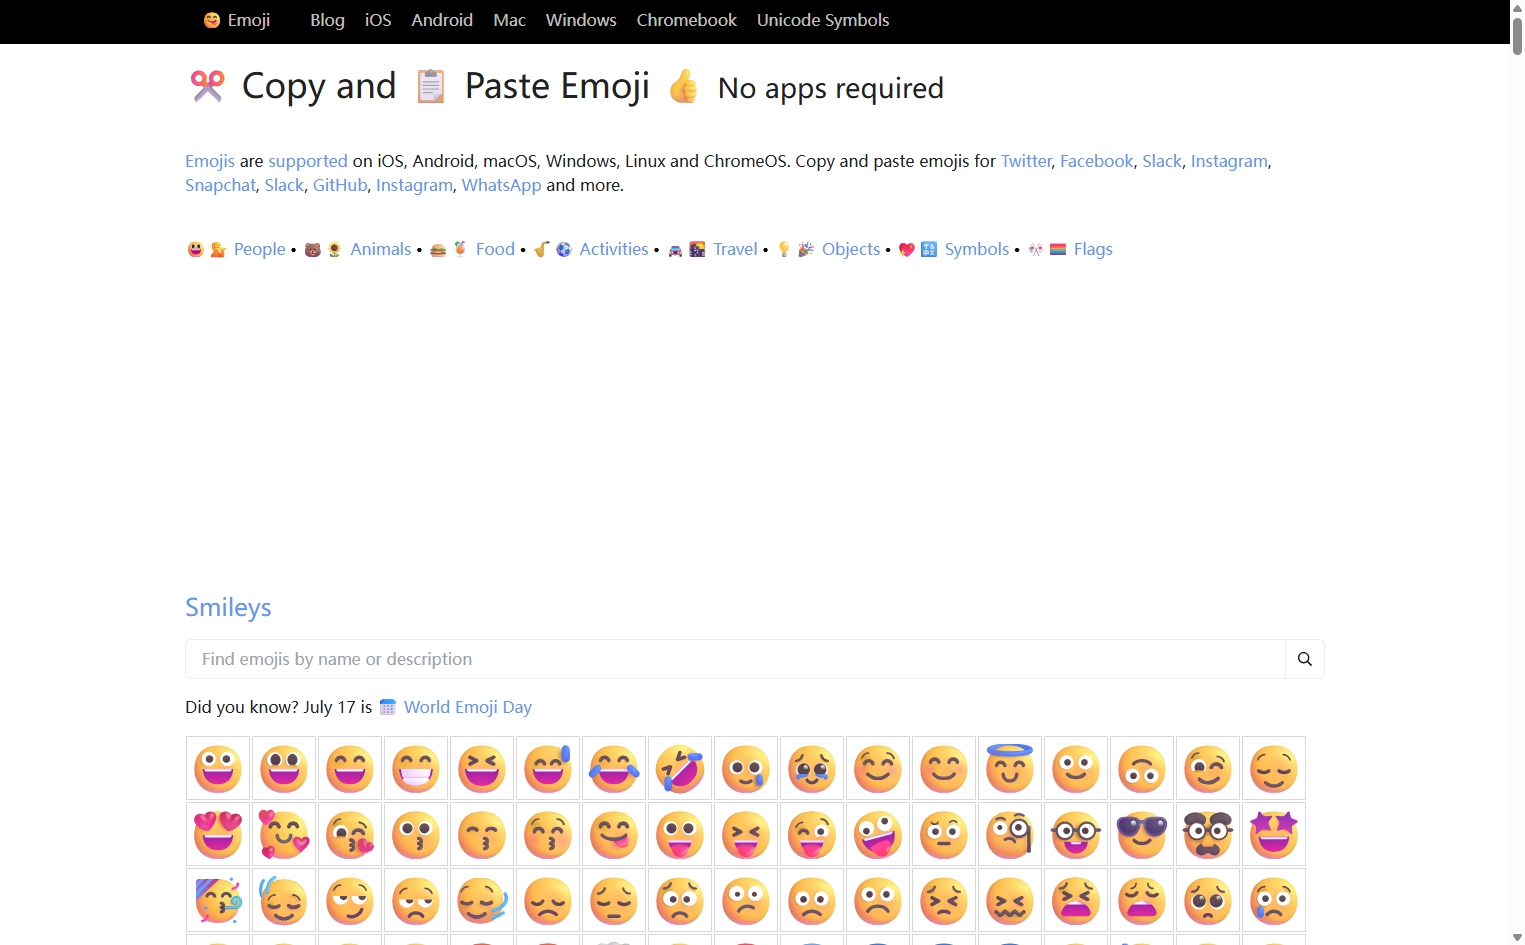Copy the winking face emoji

click(1208, 769)
